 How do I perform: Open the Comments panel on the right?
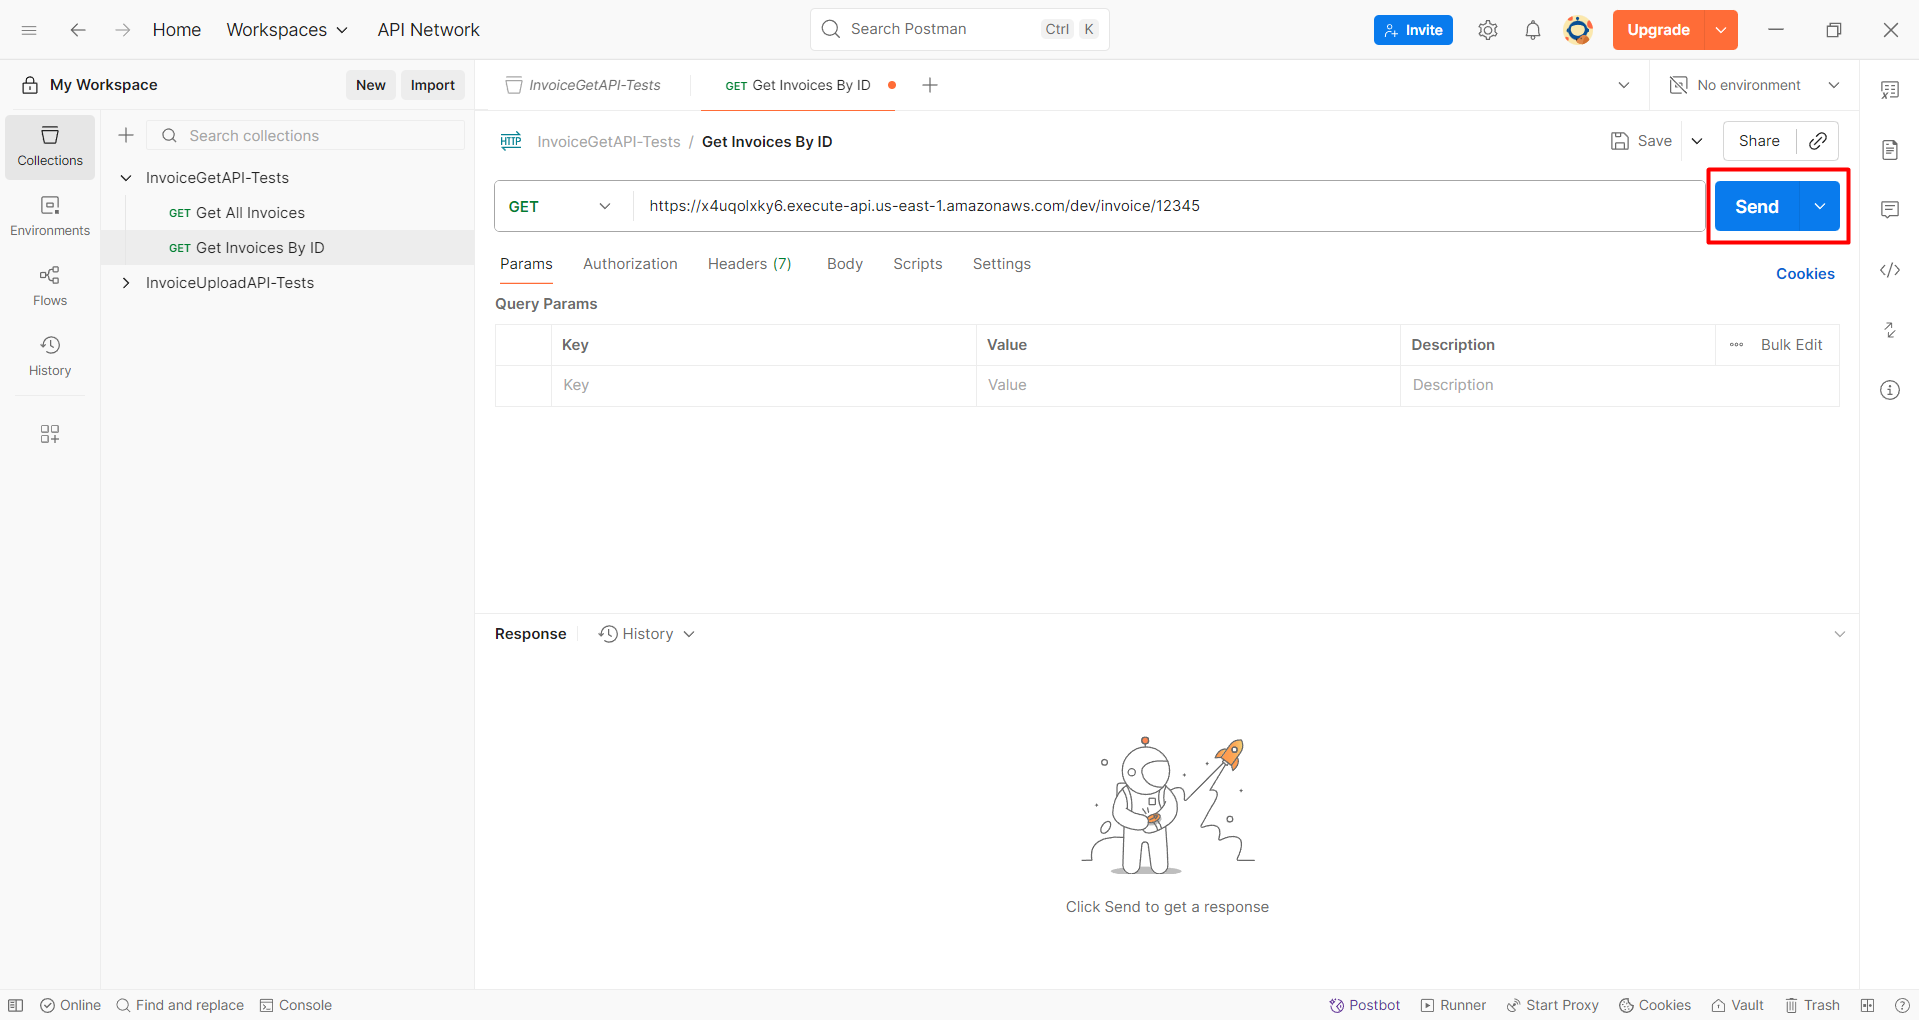click(1889, 209)
